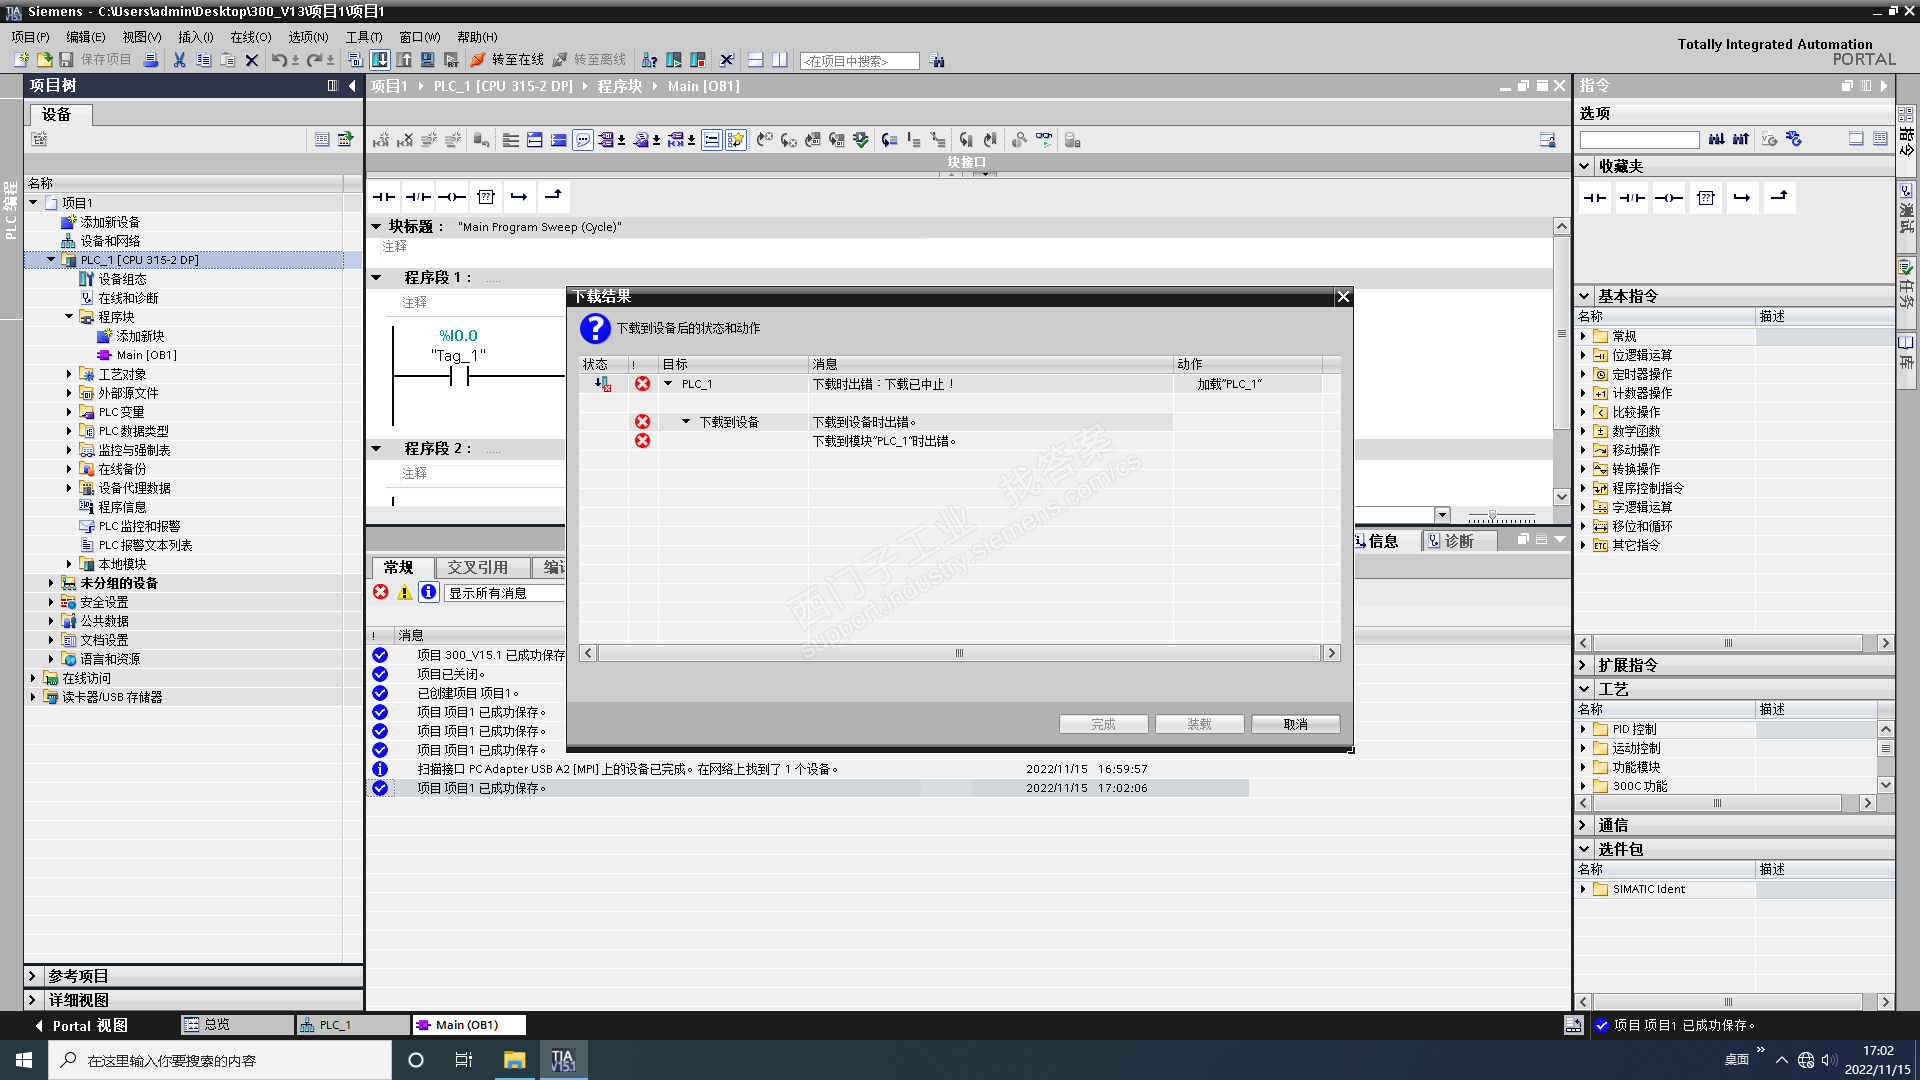The width and height of the screenshot is (1920, 1080).
Task: Click TIA Portal V15.1 taskbar icon
Action: 563,1060
